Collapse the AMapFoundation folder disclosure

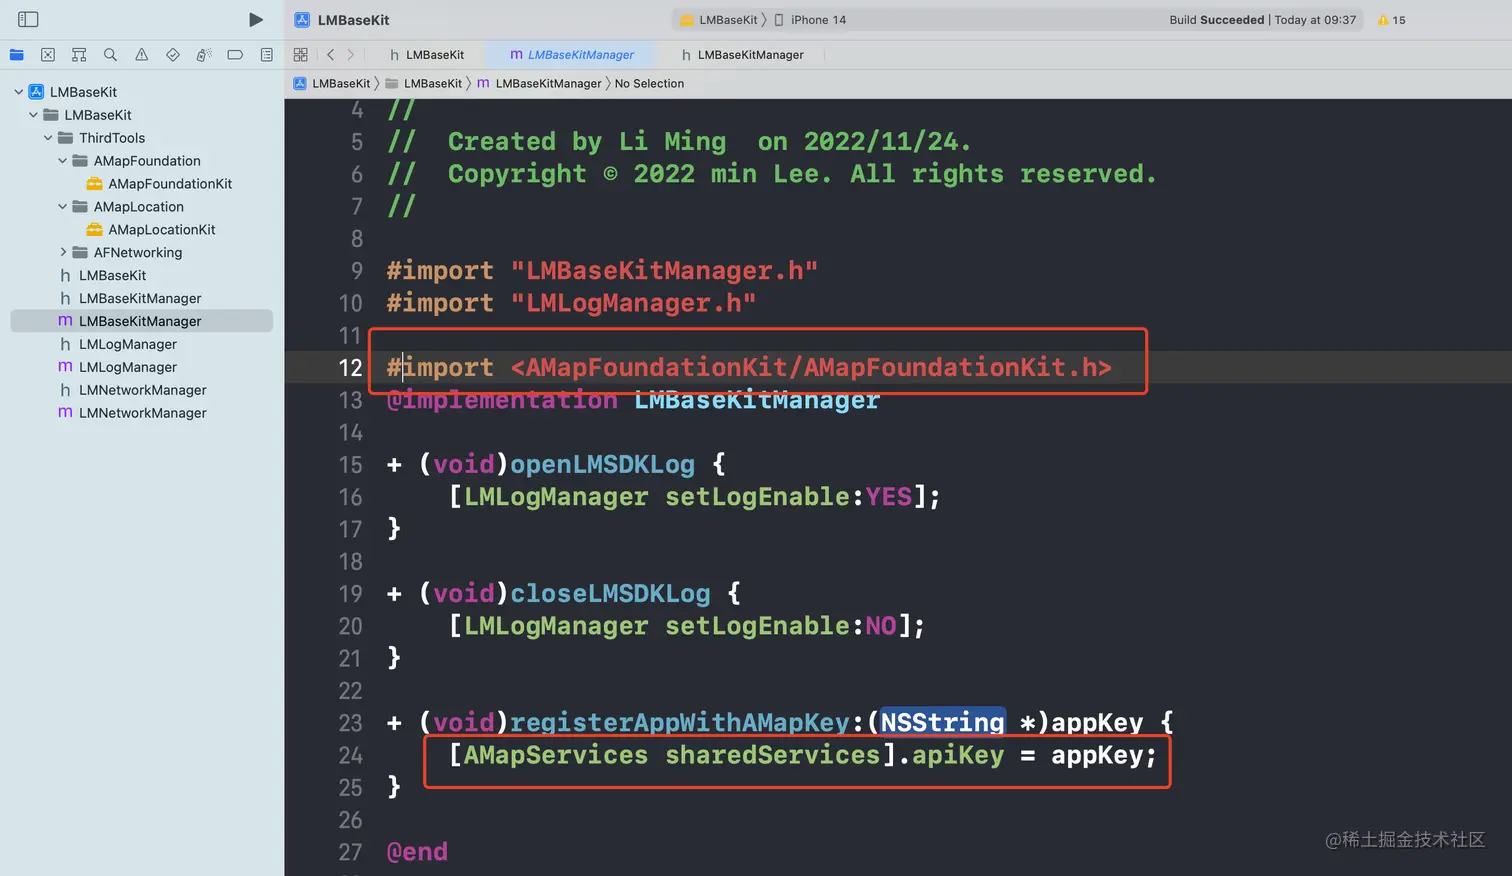62,161
